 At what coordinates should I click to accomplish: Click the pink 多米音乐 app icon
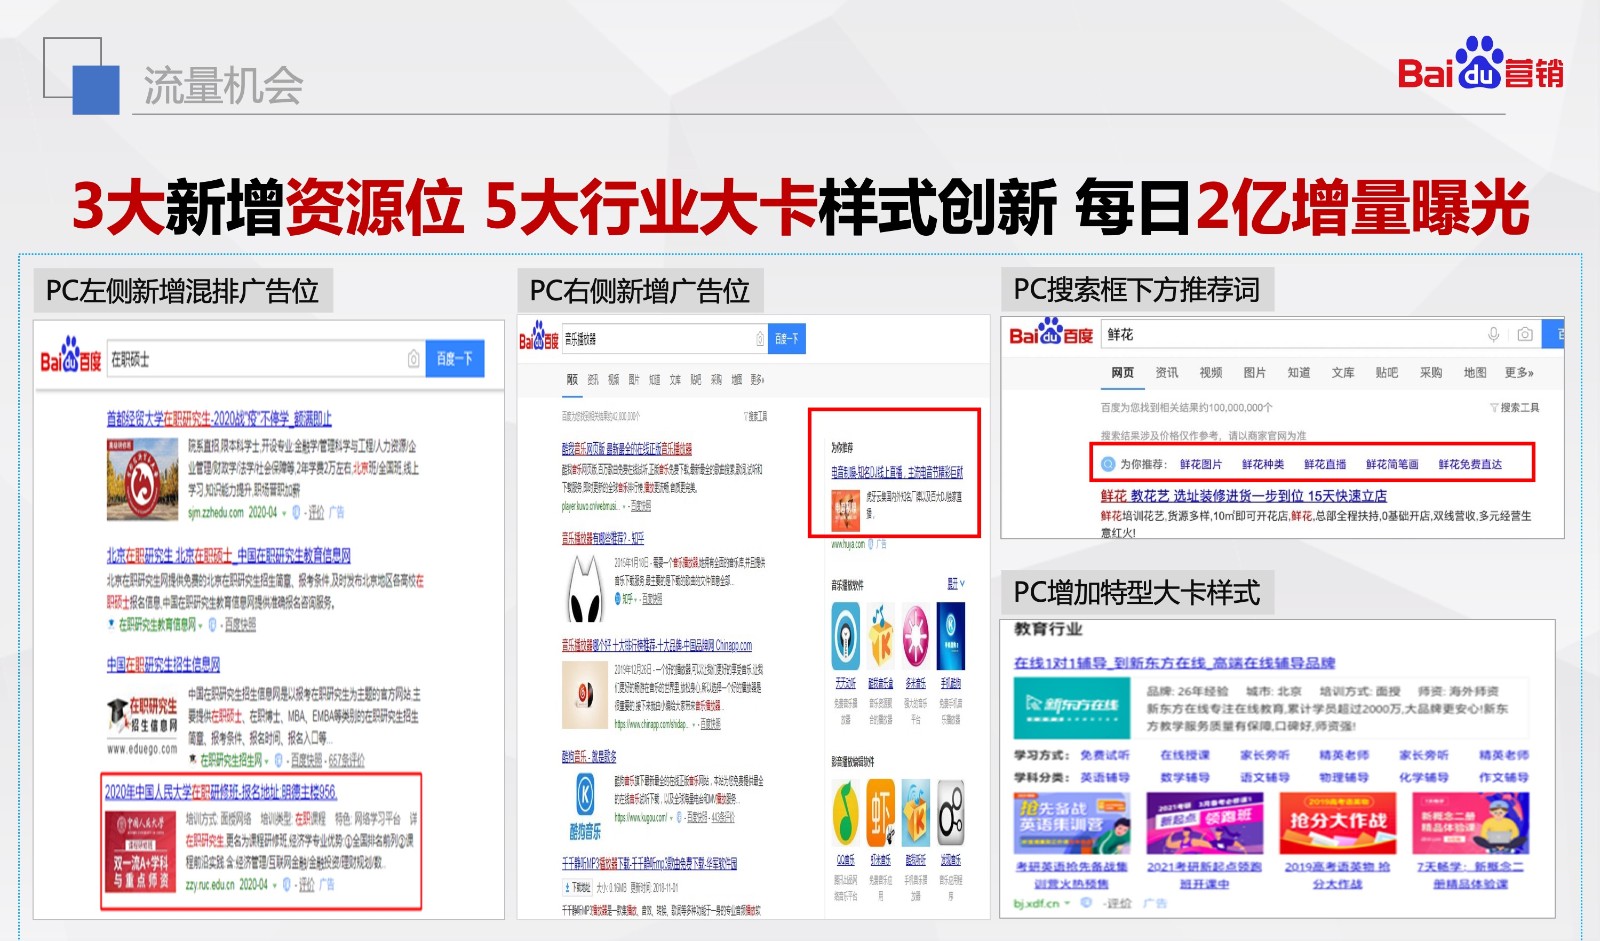tap(915, 636)
